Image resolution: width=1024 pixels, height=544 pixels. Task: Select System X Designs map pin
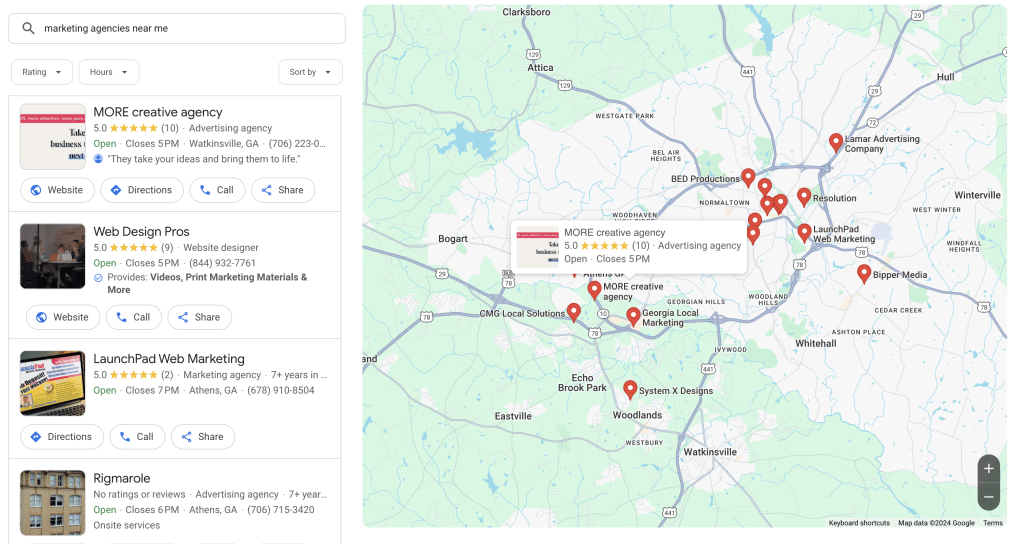630,389
